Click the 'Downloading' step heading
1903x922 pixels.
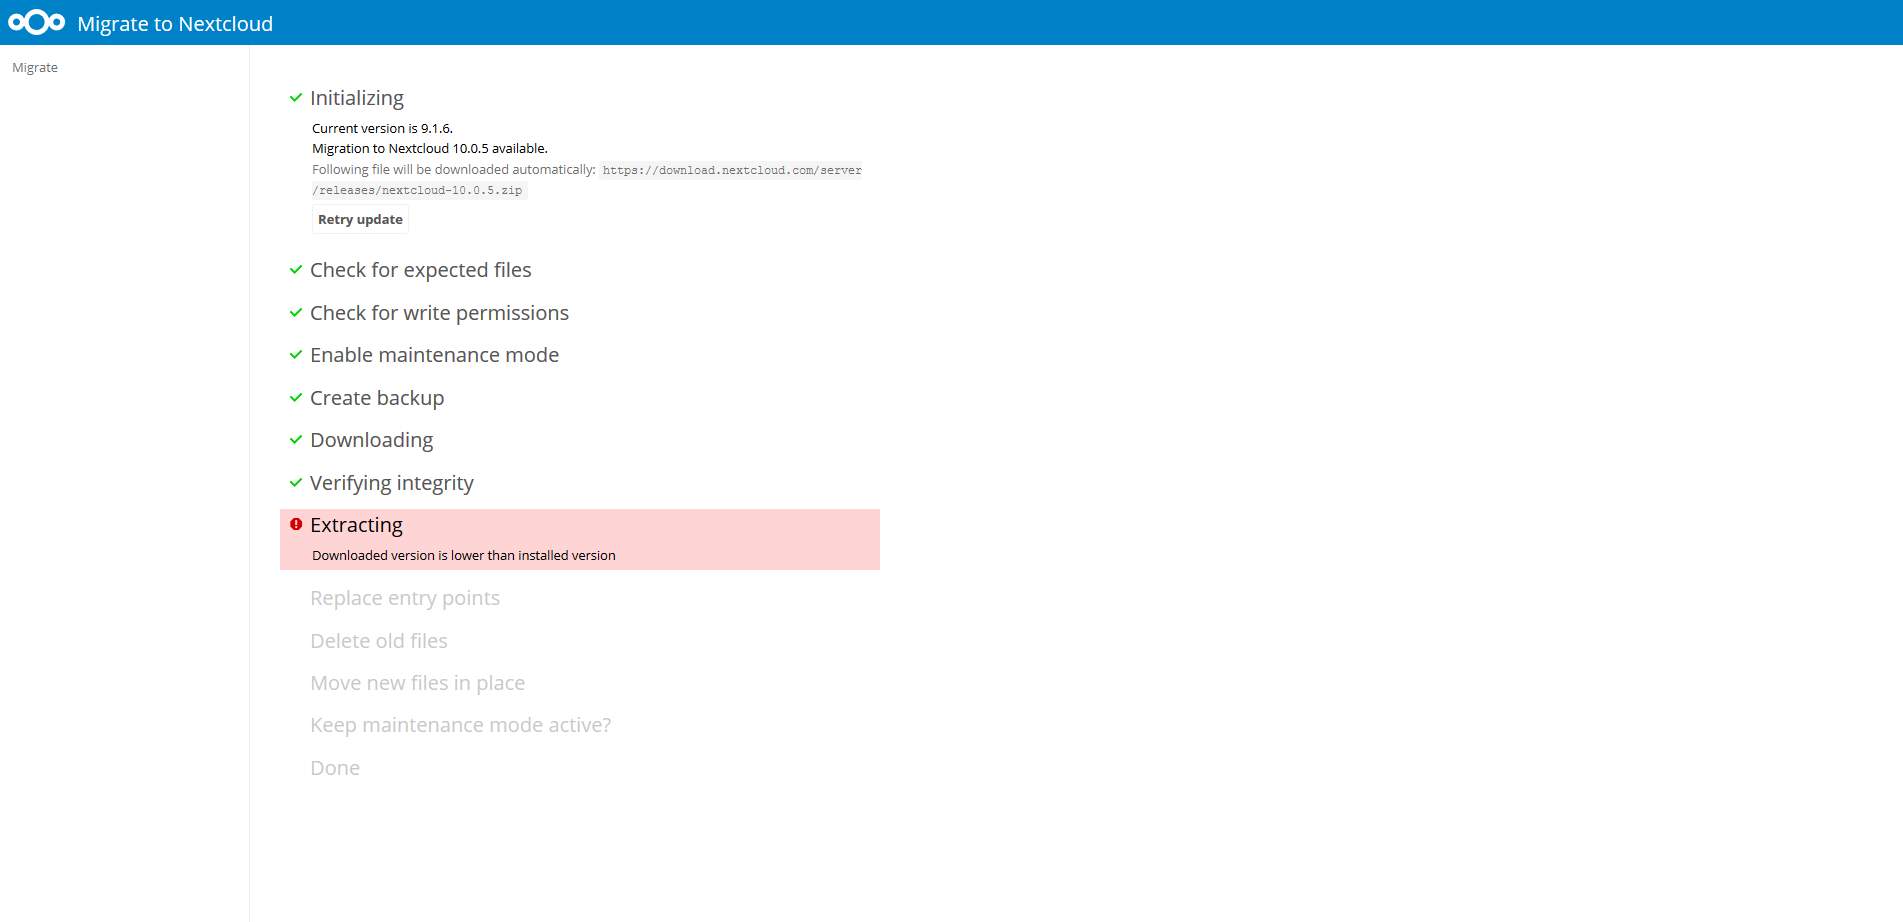[x=371, y=440]
